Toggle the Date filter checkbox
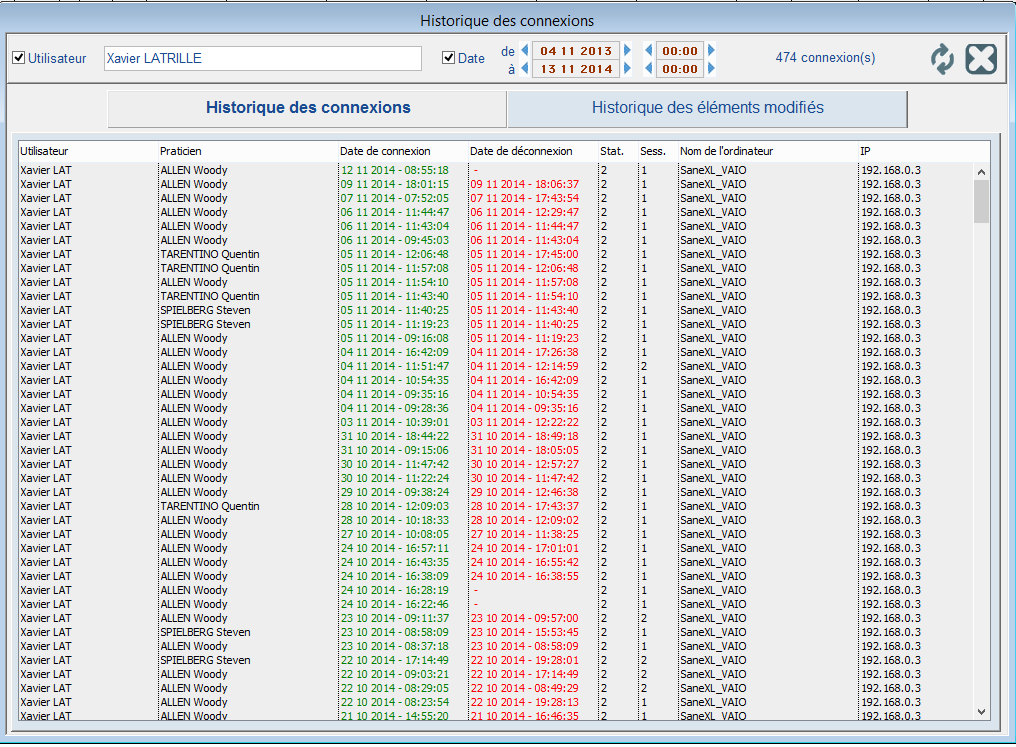 point(448,58)
